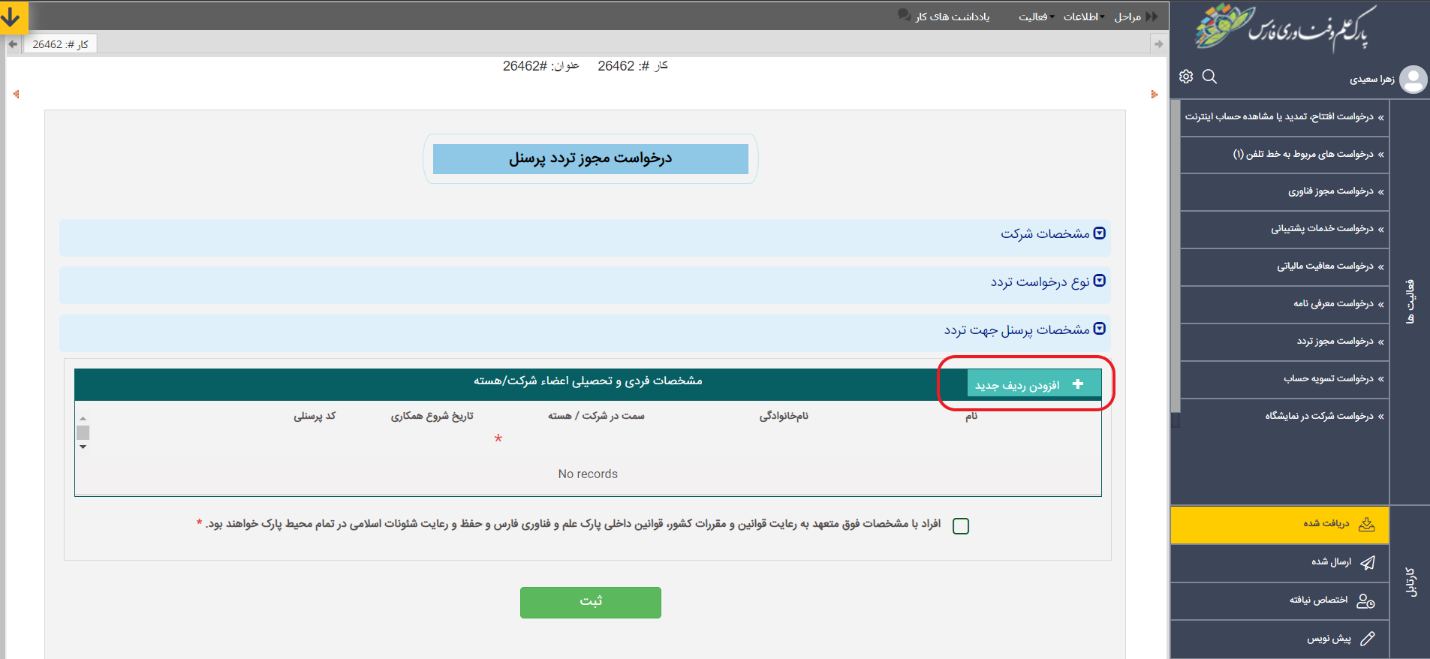Open the user profile avatar

[x=1413, y=78]
